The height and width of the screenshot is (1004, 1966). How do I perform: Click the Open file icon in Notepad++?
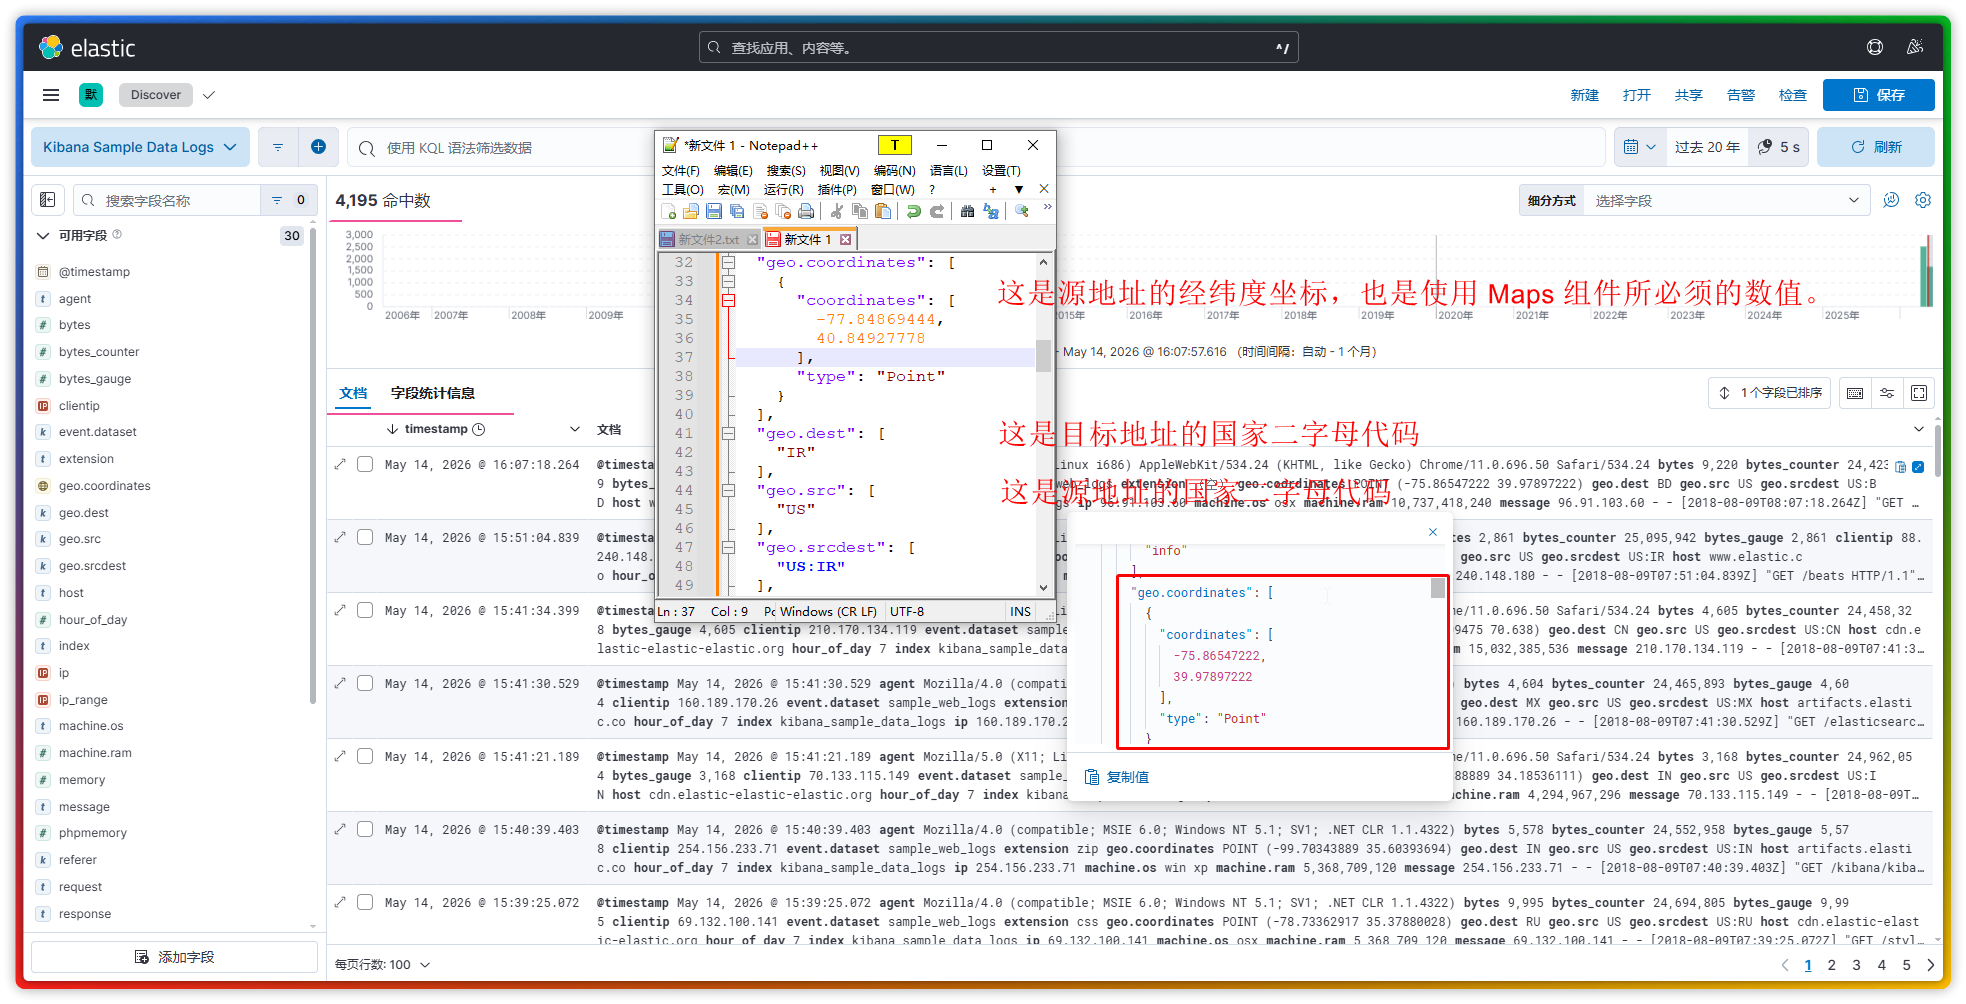click(x=691, y=211)
